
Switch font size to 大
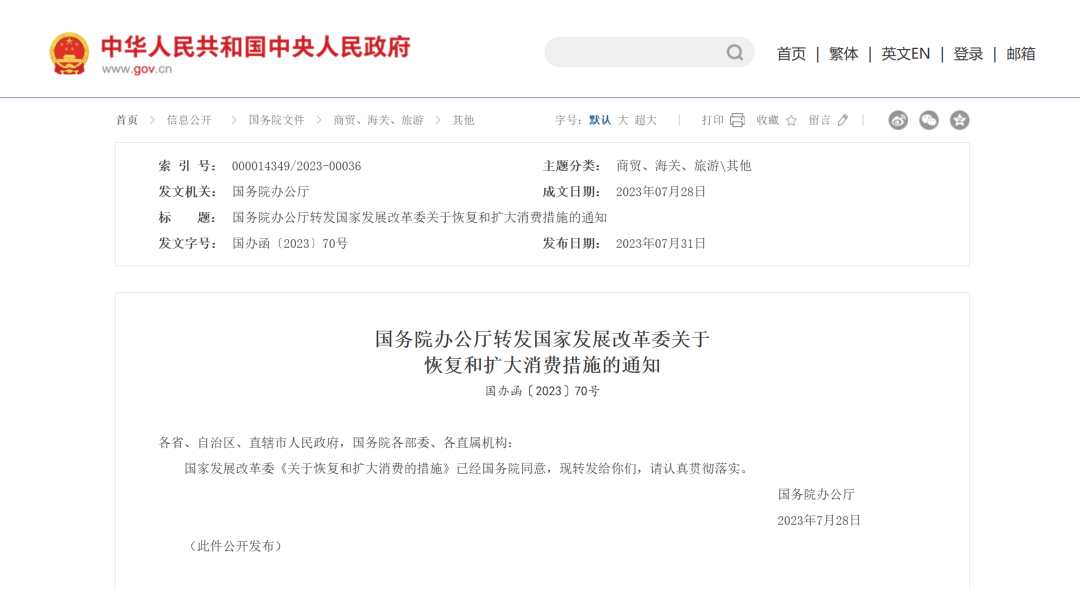click(x=623, y=120)
